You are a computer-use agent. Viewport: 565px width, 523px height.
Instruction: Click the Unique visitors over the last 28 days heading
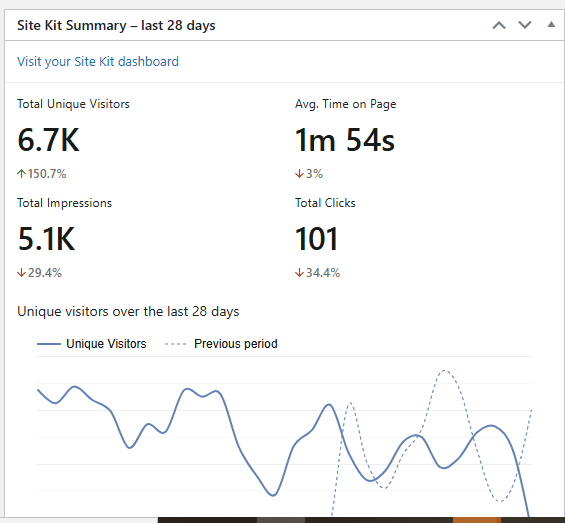tap(128, 311)
